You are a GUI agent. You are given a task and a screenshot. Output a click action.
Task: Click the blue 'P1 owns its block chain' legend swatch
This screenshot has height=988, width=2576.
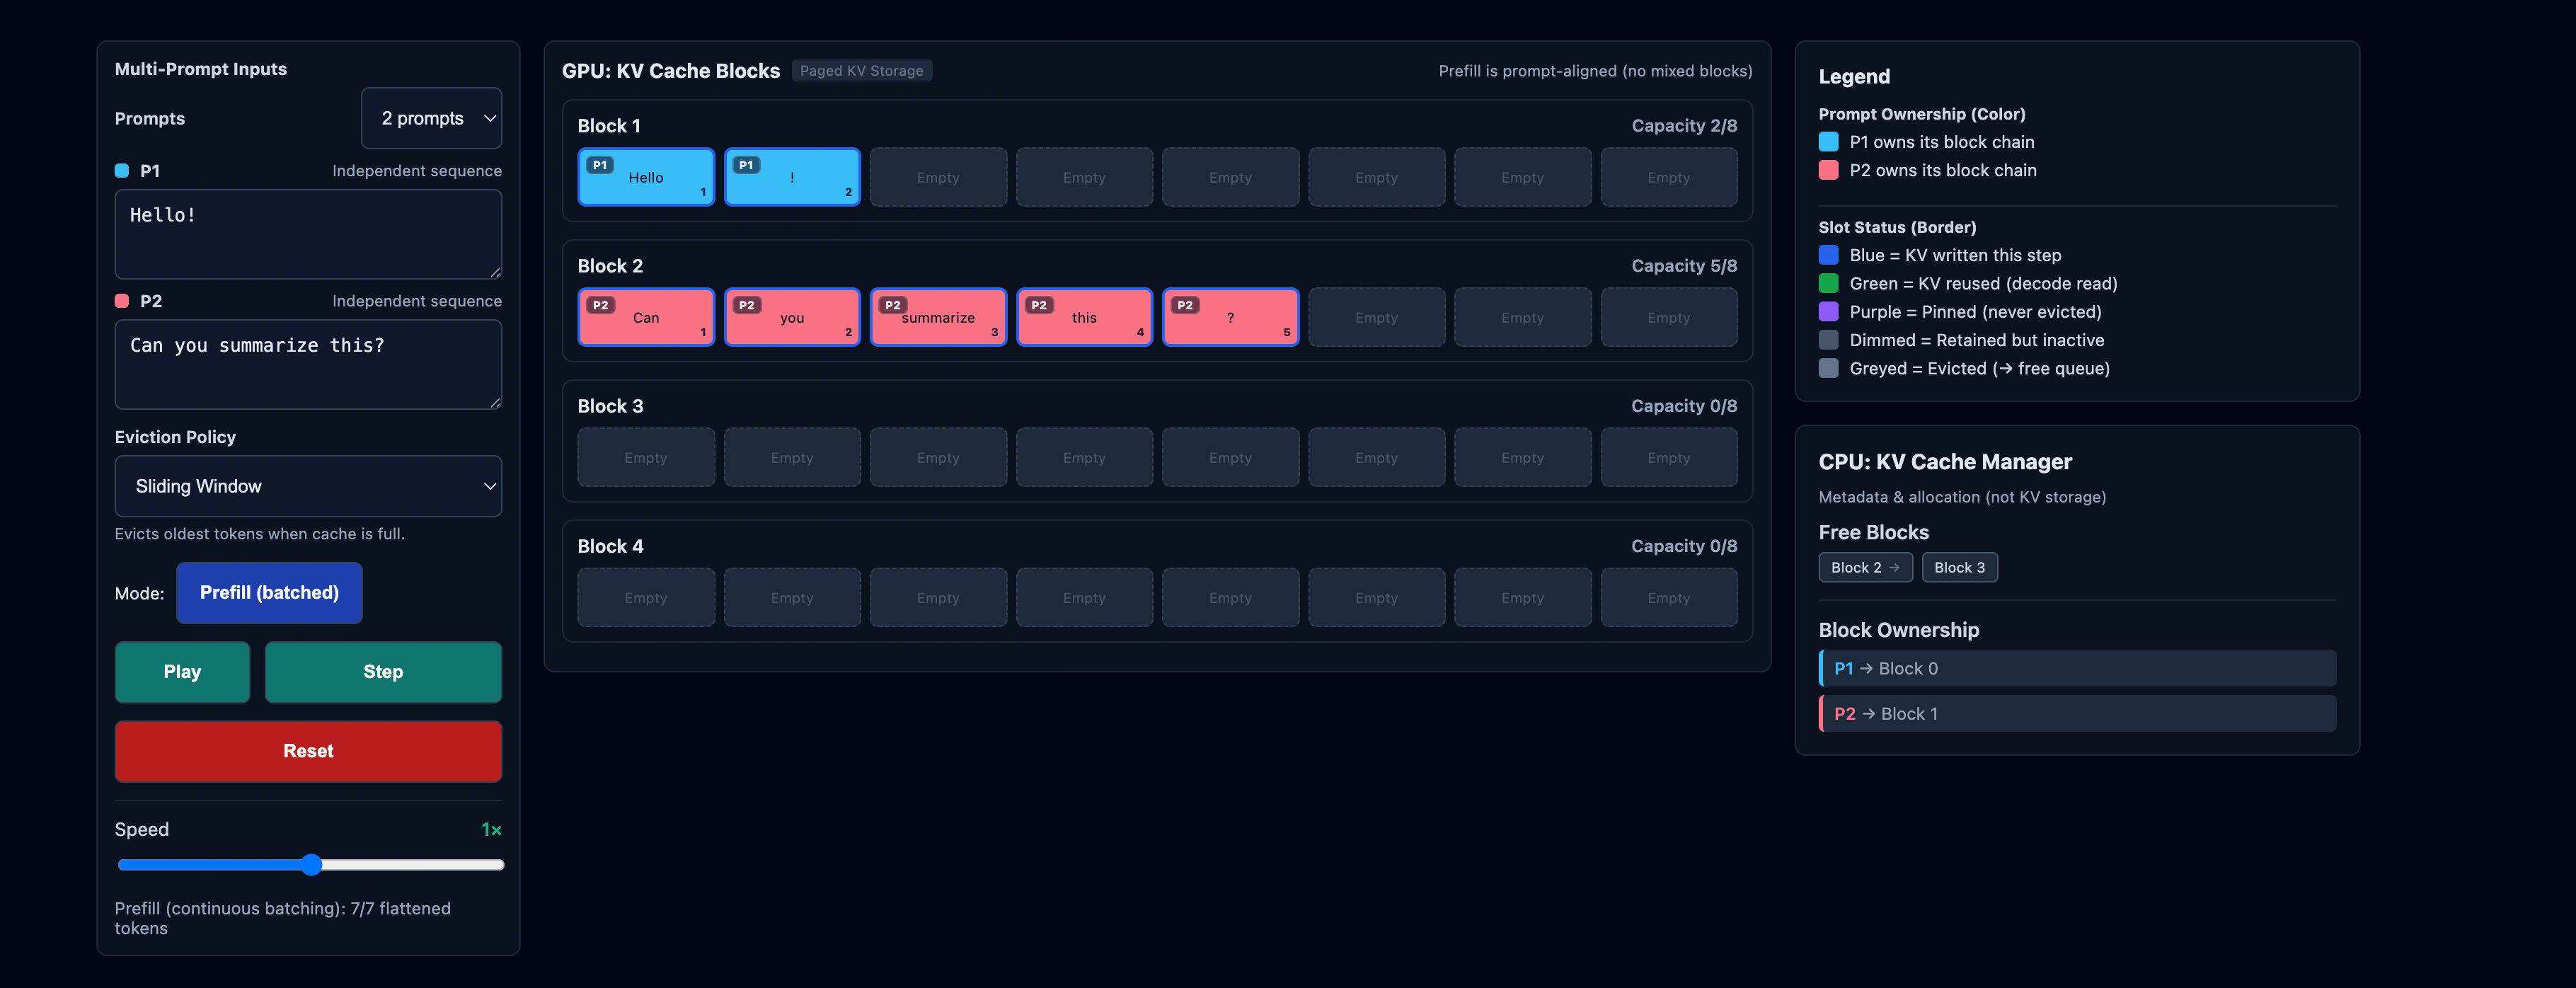point(1828,141)
